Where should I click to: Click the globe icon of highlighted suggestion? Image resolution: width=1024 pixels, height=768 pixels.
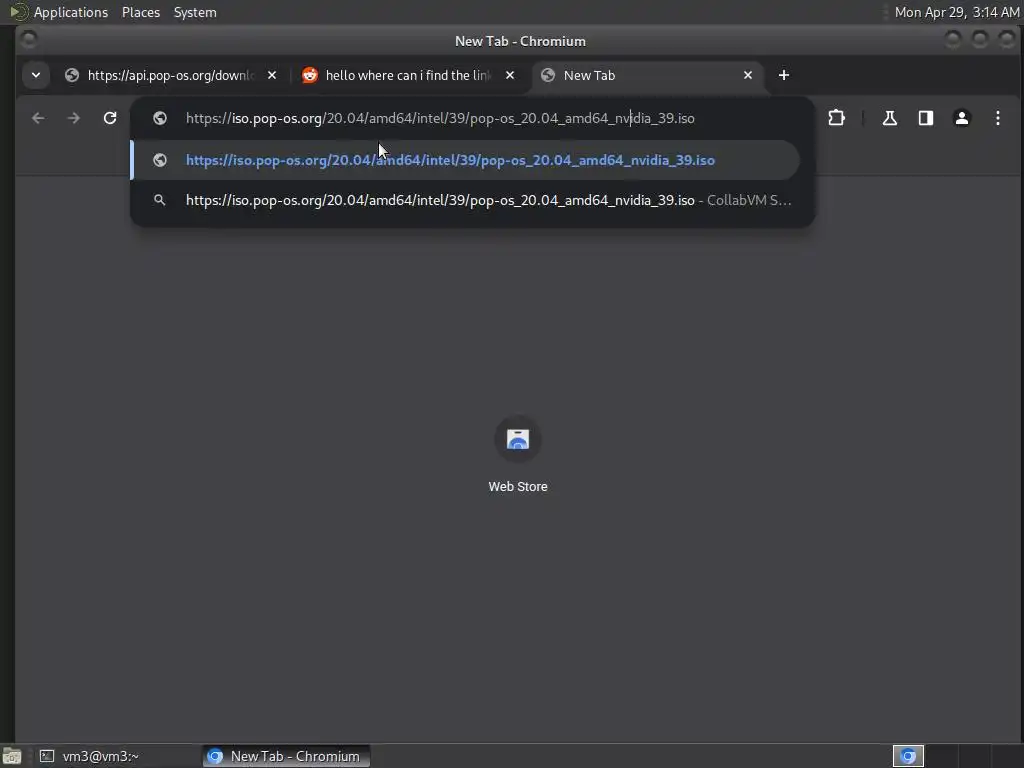160,160
